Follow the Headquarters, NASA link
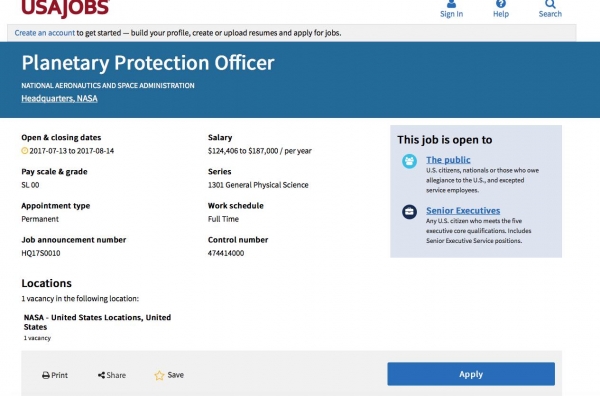 [59, 98]
